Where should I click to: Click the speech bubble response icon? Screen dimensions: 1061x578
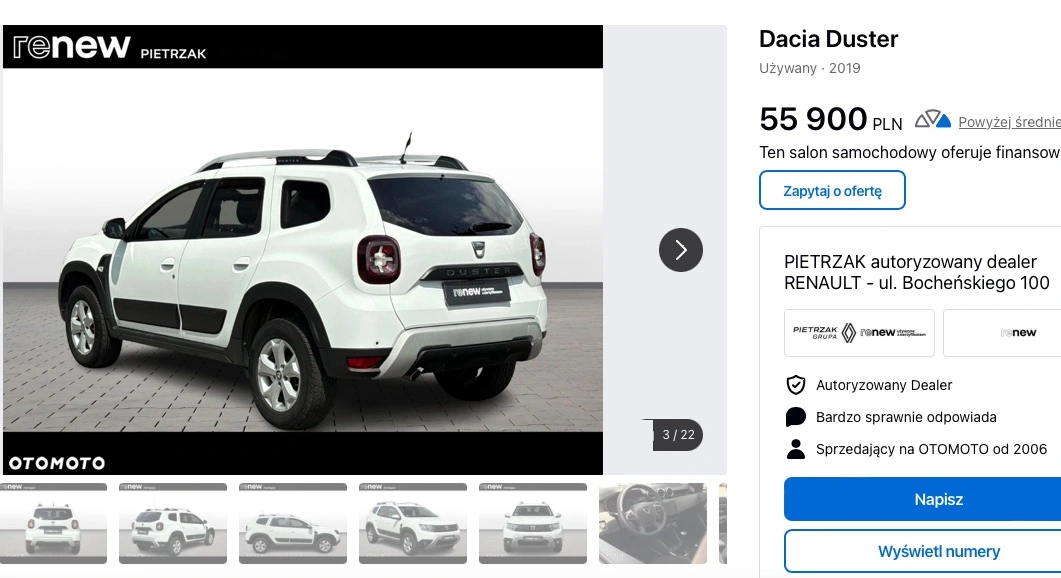pyautogui.click(x=796, y=417)
